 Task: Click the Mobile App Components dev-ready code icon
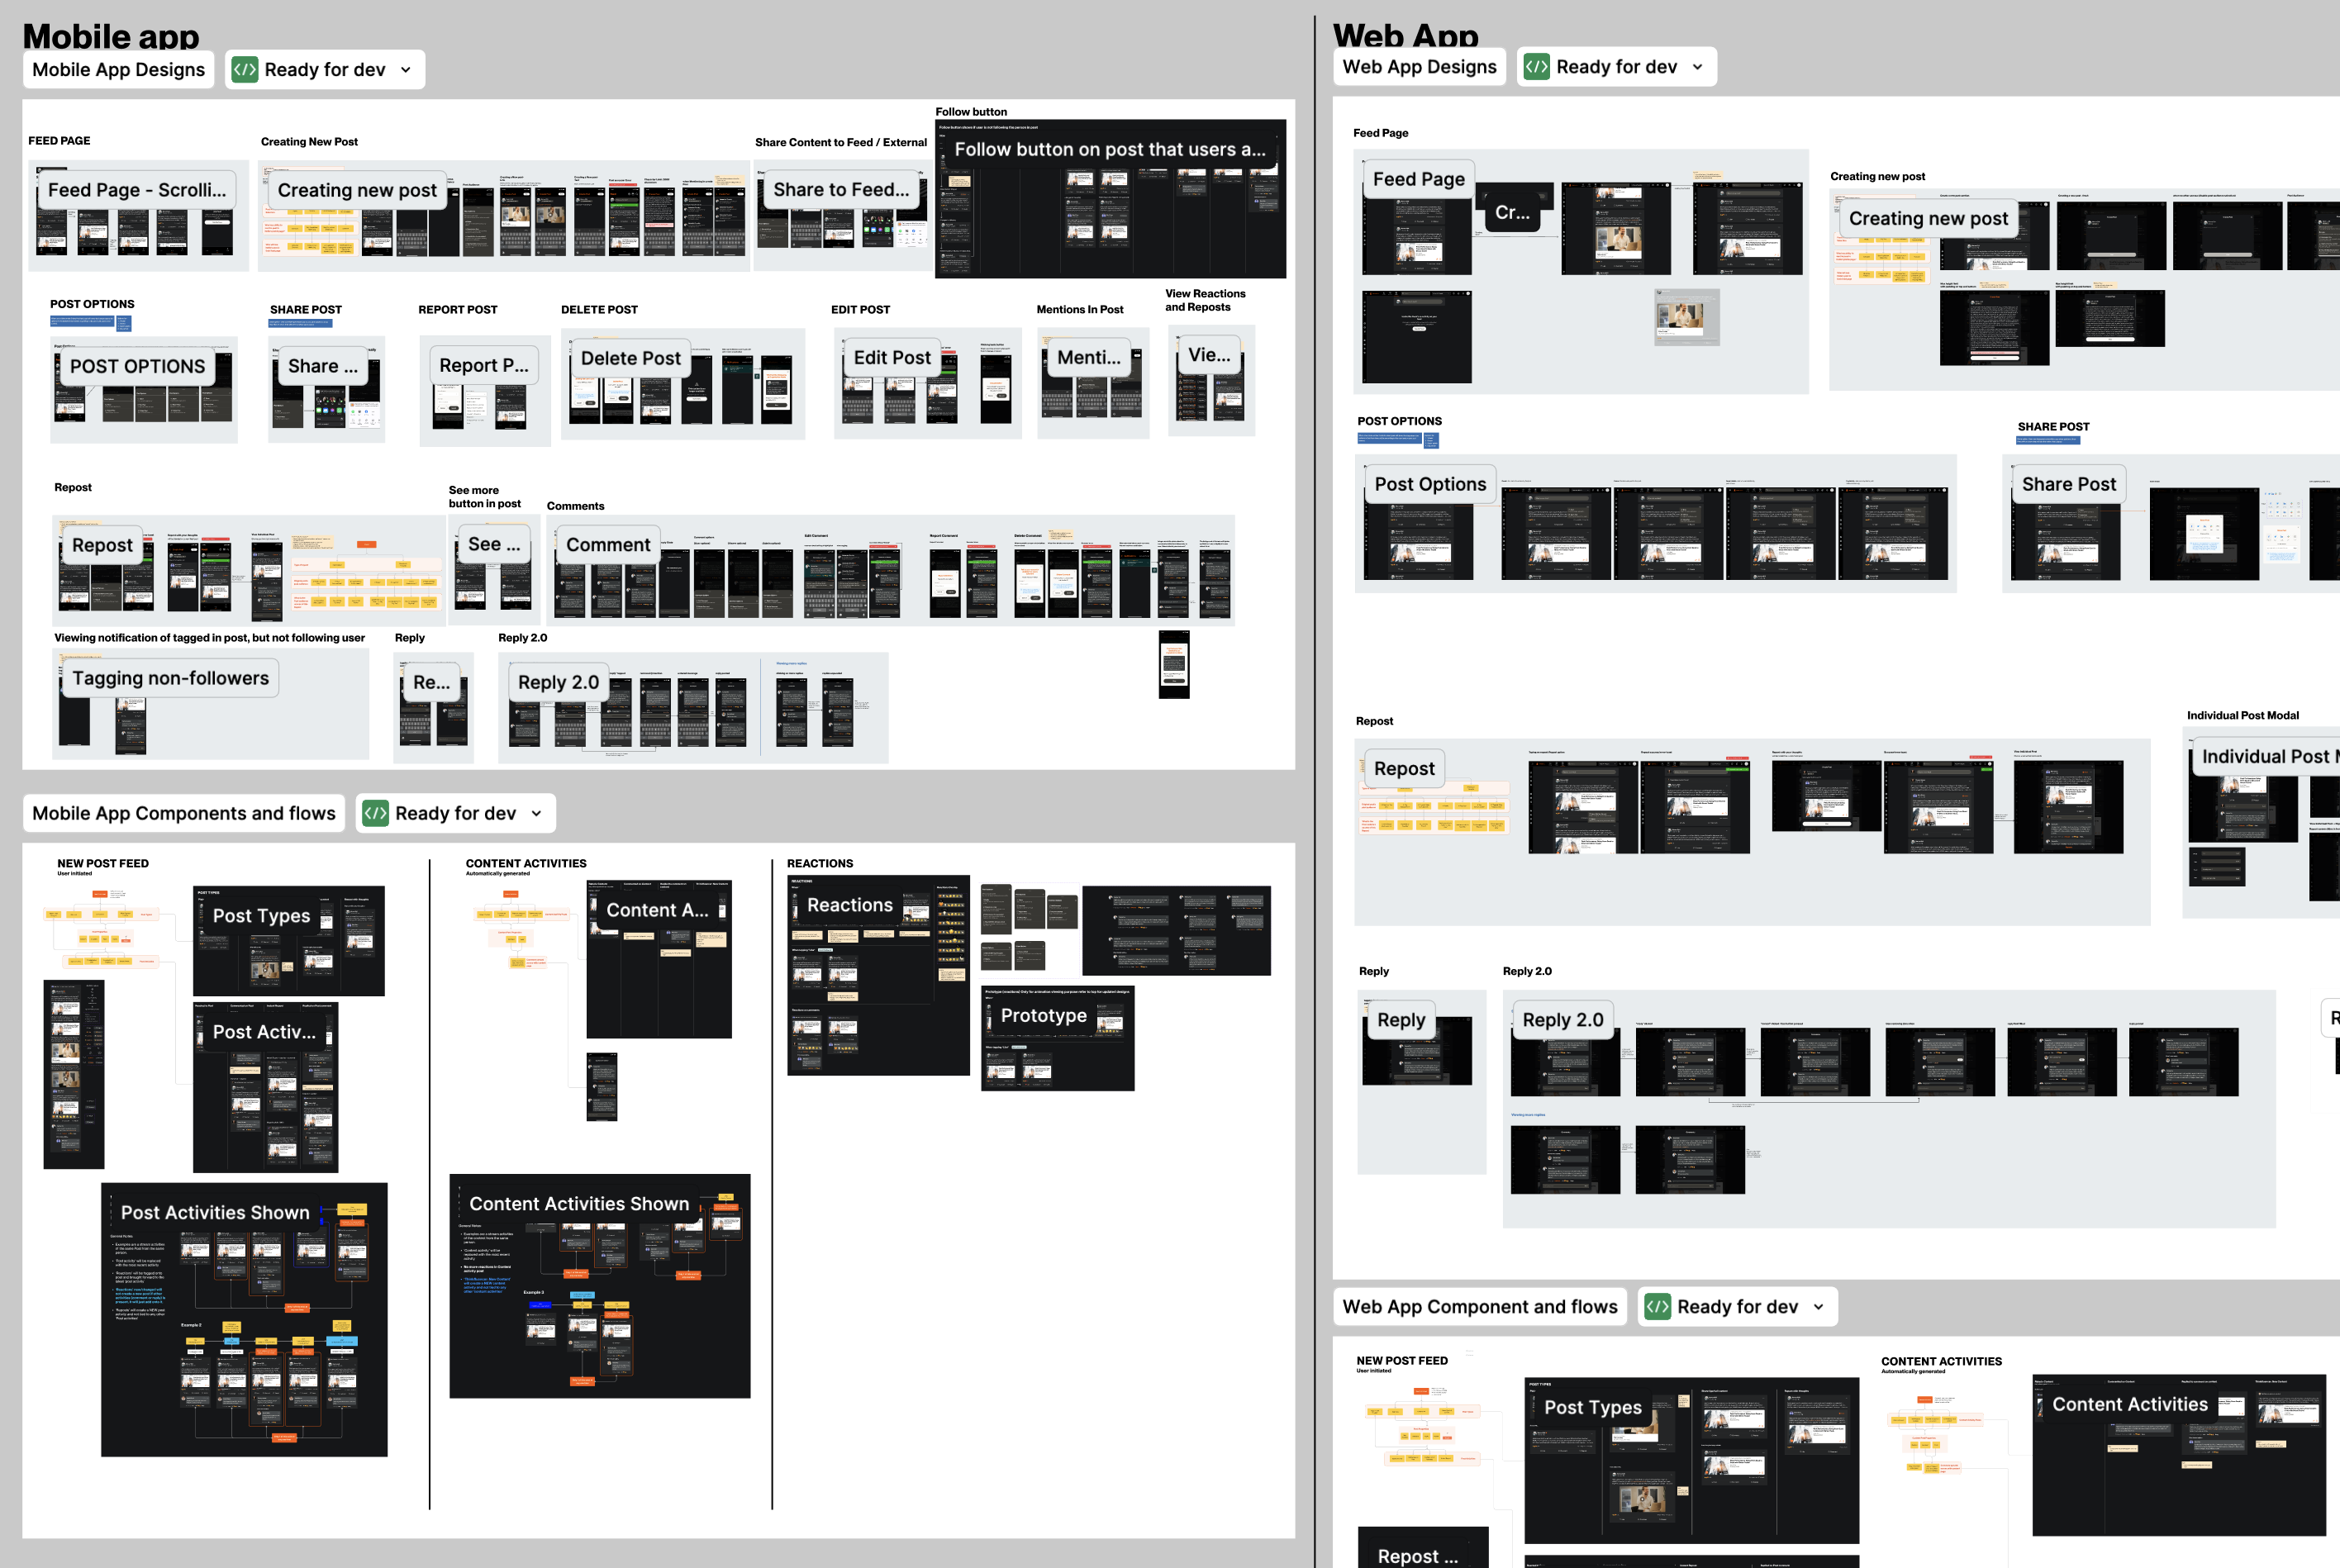(x=375, y=814)
